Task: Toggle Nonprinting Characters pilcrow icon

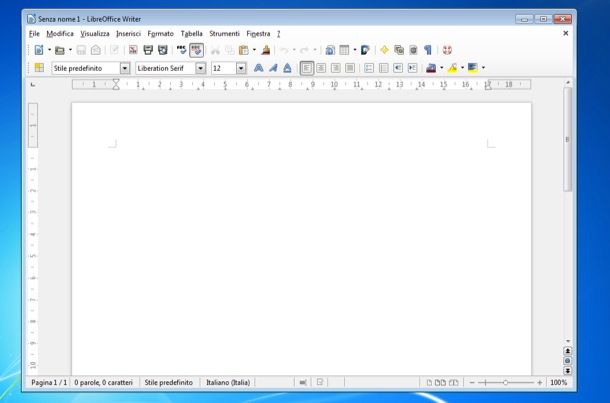Action: 428,50
